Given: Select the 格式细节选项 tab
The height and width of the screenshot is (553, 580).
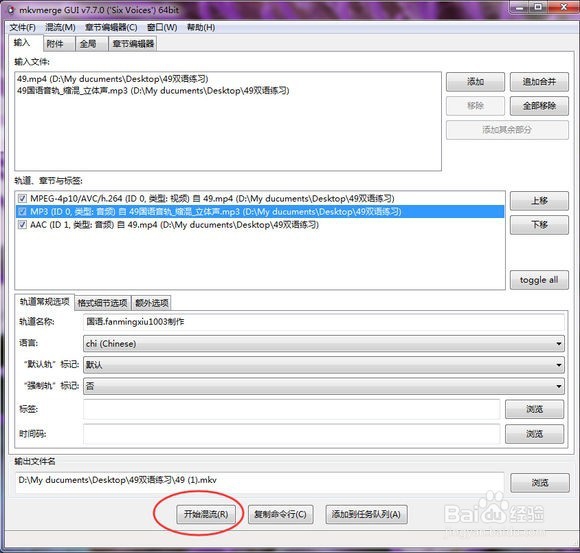Looking at the screenshot, I should (102, 303).
